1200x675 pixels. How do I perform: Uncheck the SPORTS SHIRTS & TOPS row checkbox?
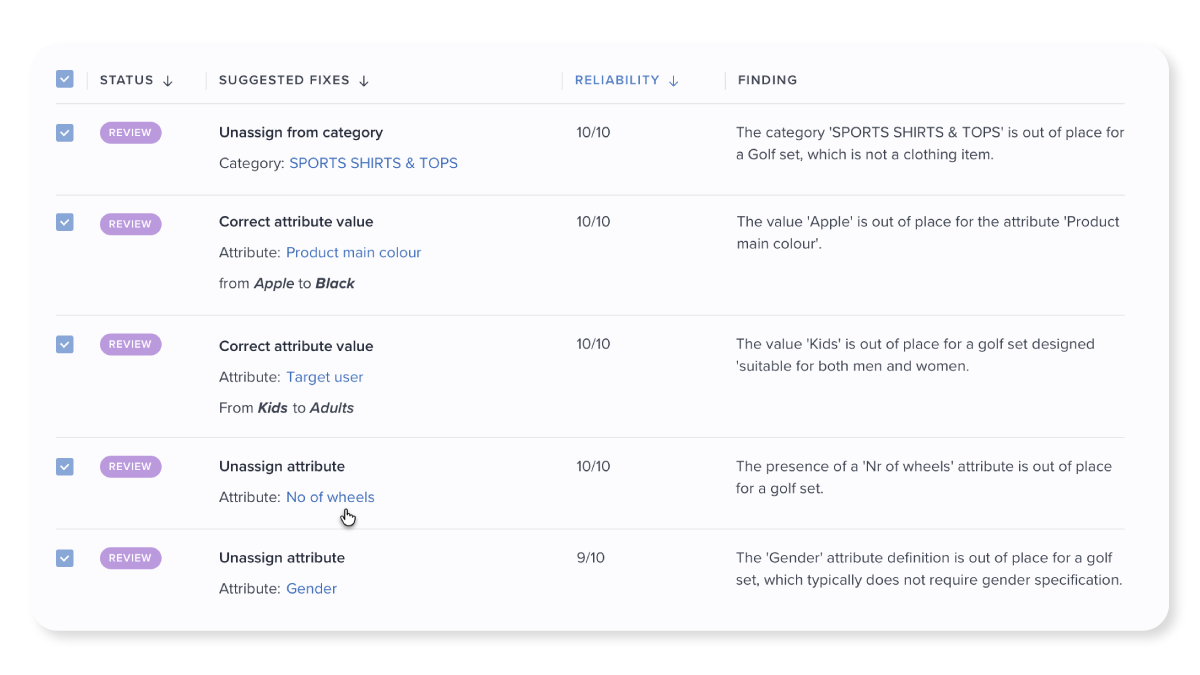coord(65,132)
